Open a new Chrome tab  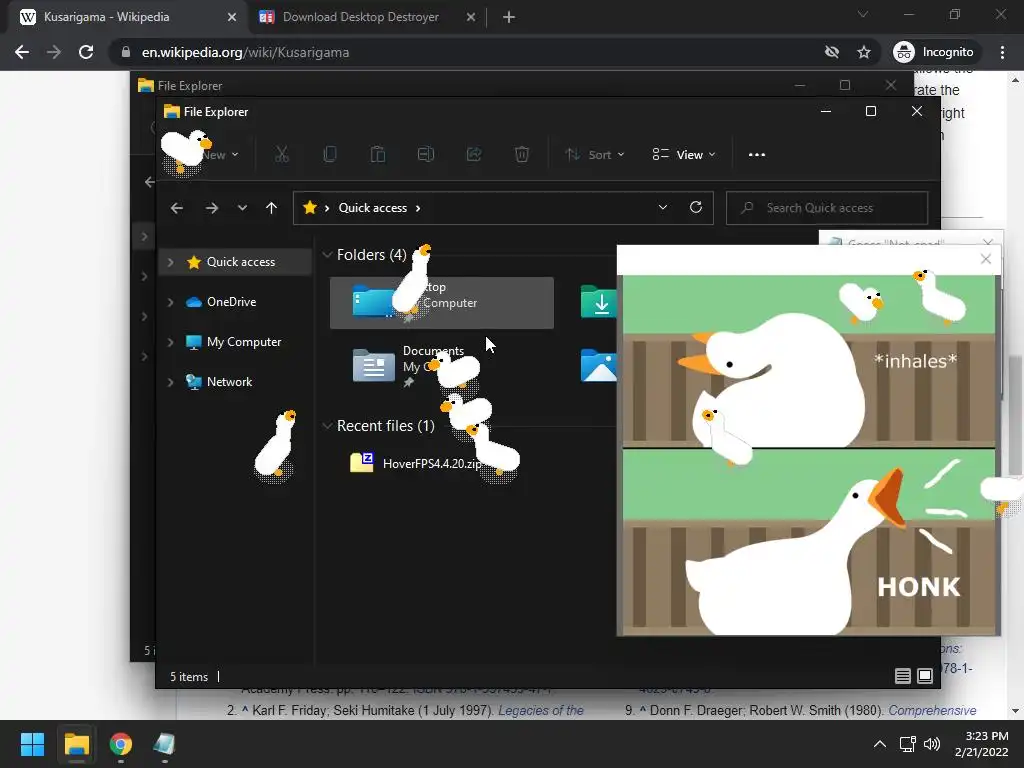point(509,17)
